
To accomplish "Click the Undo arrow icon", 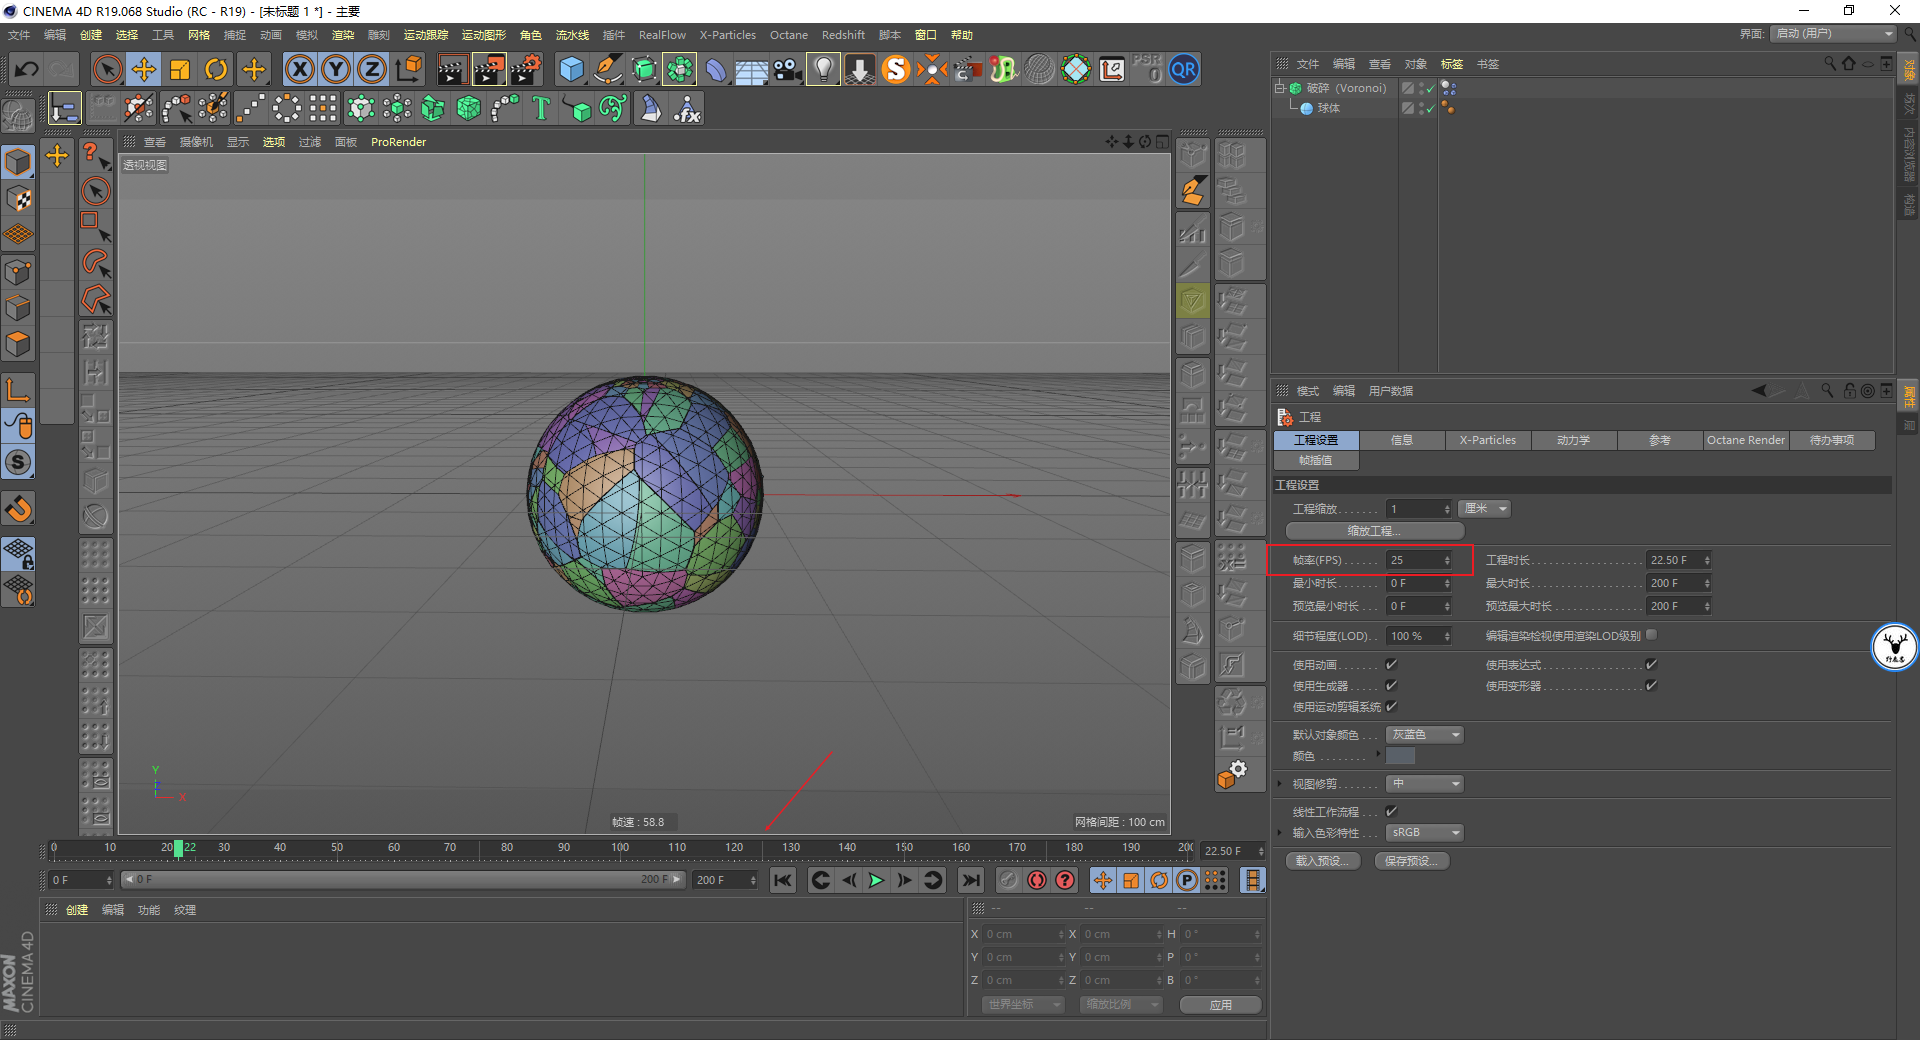I will [27, 70].
